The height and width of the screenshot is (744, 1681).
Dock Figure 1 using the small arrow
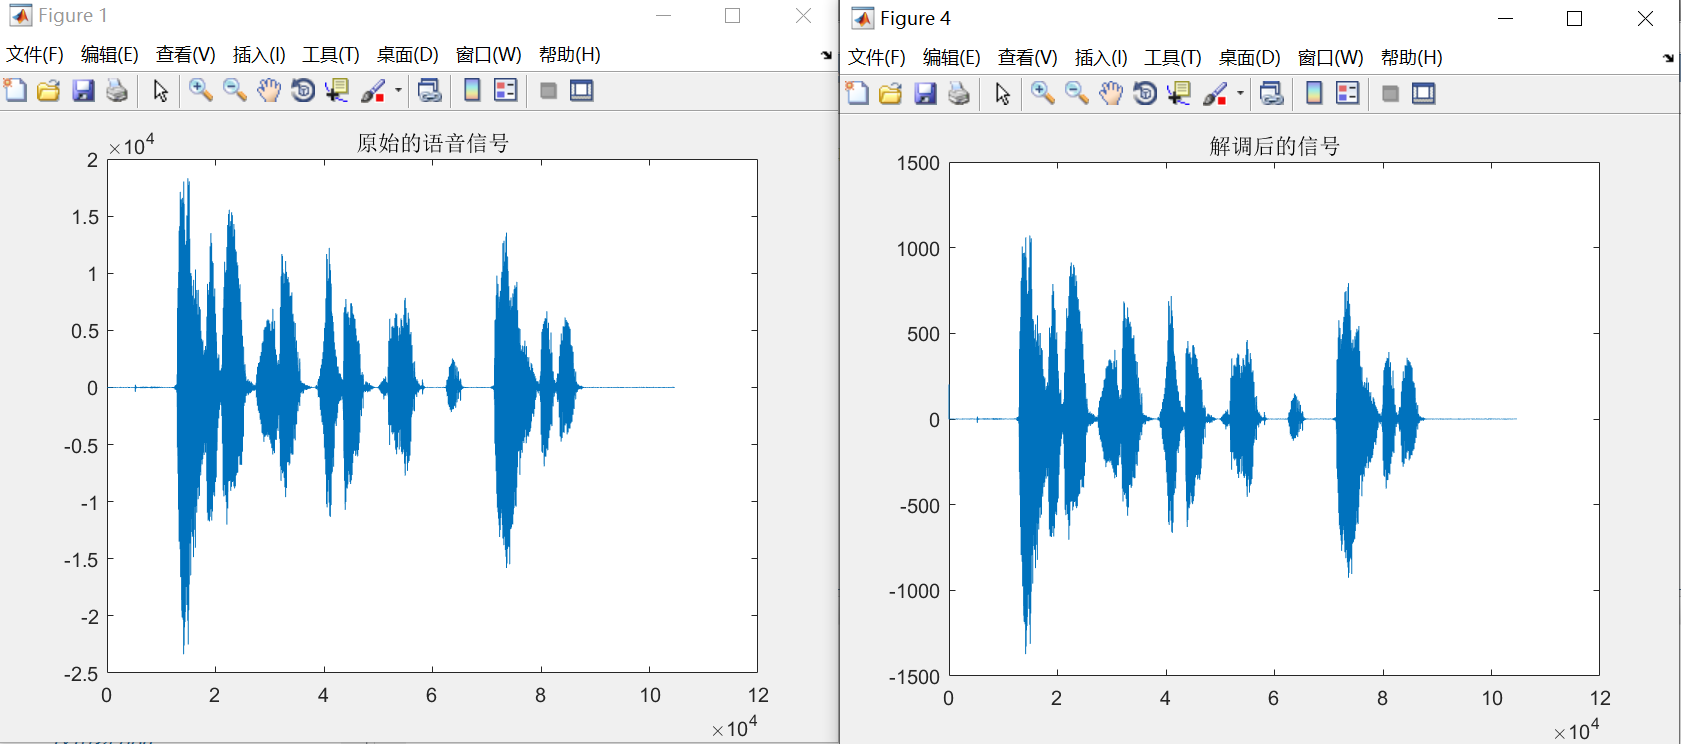coord(826,55)
